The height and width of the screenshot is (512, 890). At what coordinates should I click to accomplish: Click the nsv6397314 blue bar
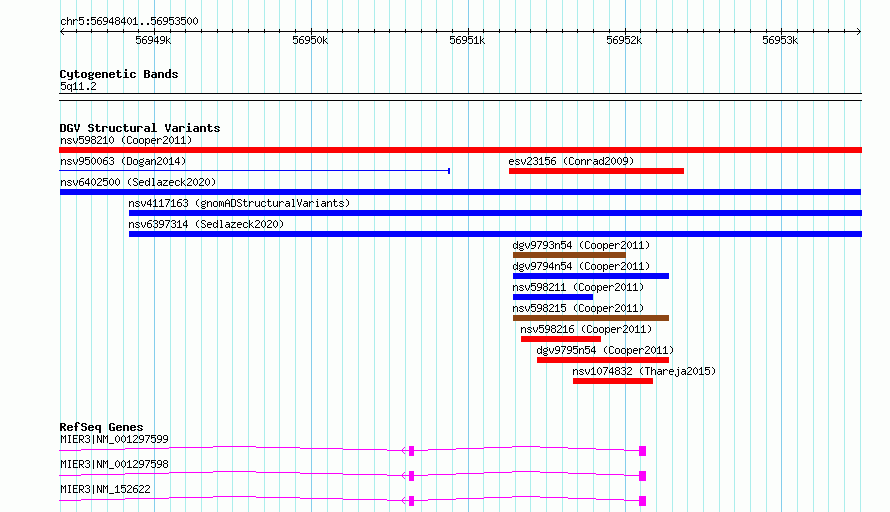pyautogui.click(x=495, y=234)
